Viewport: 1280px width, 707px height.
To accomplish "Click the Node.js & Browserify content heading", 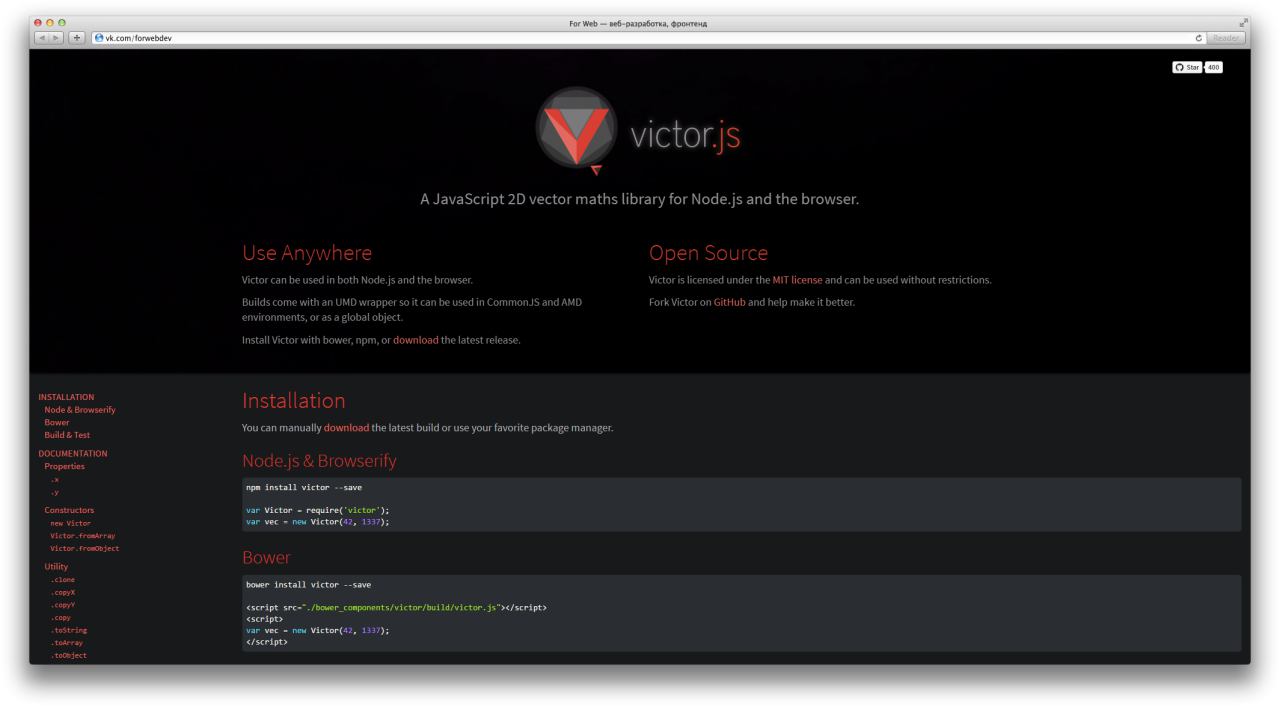I will click(319, 461).
